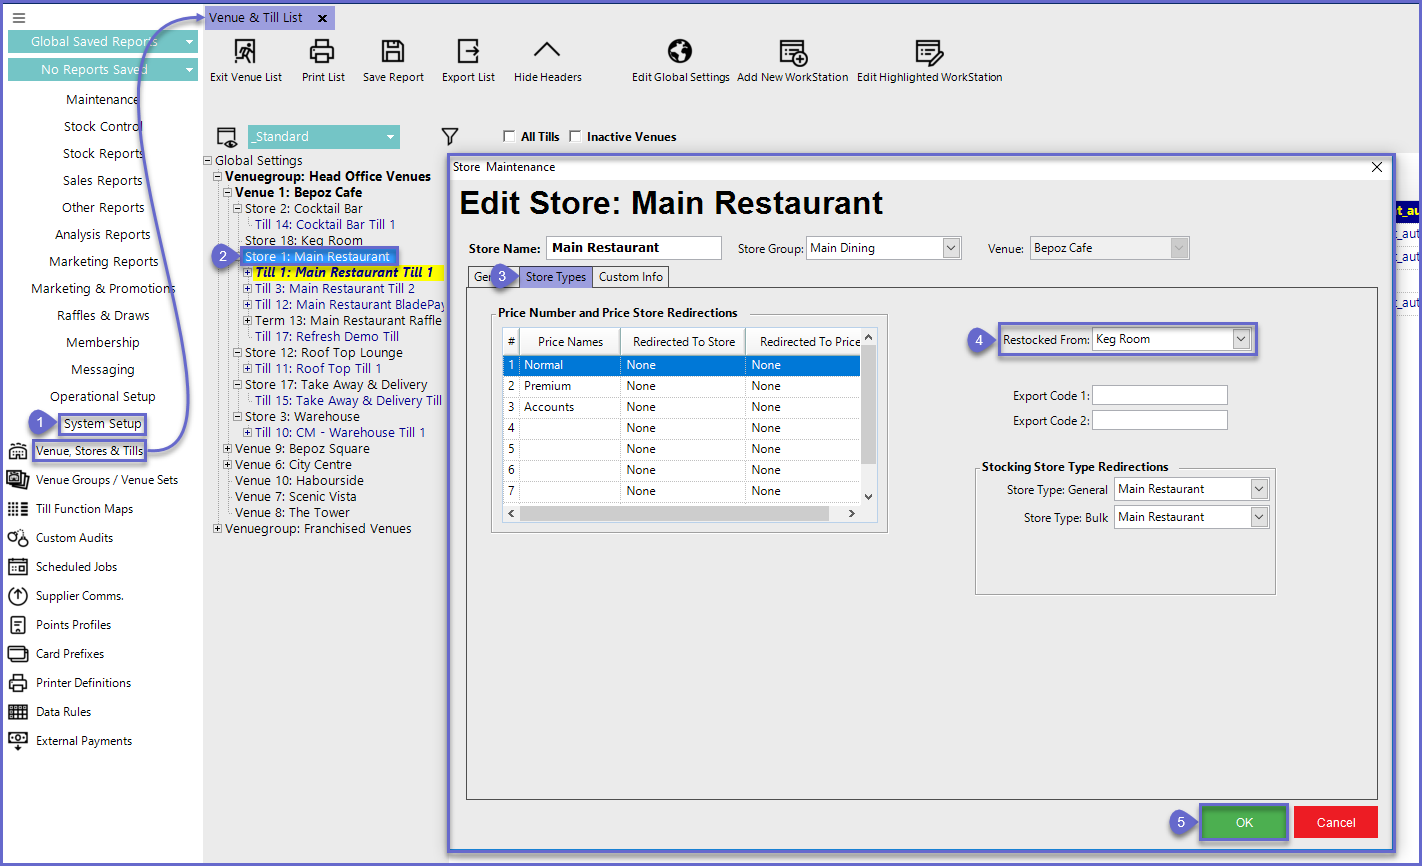Expand Venue 9: Bepoz Square node
Screen dimensions: 1422x866
pos(227,449)
